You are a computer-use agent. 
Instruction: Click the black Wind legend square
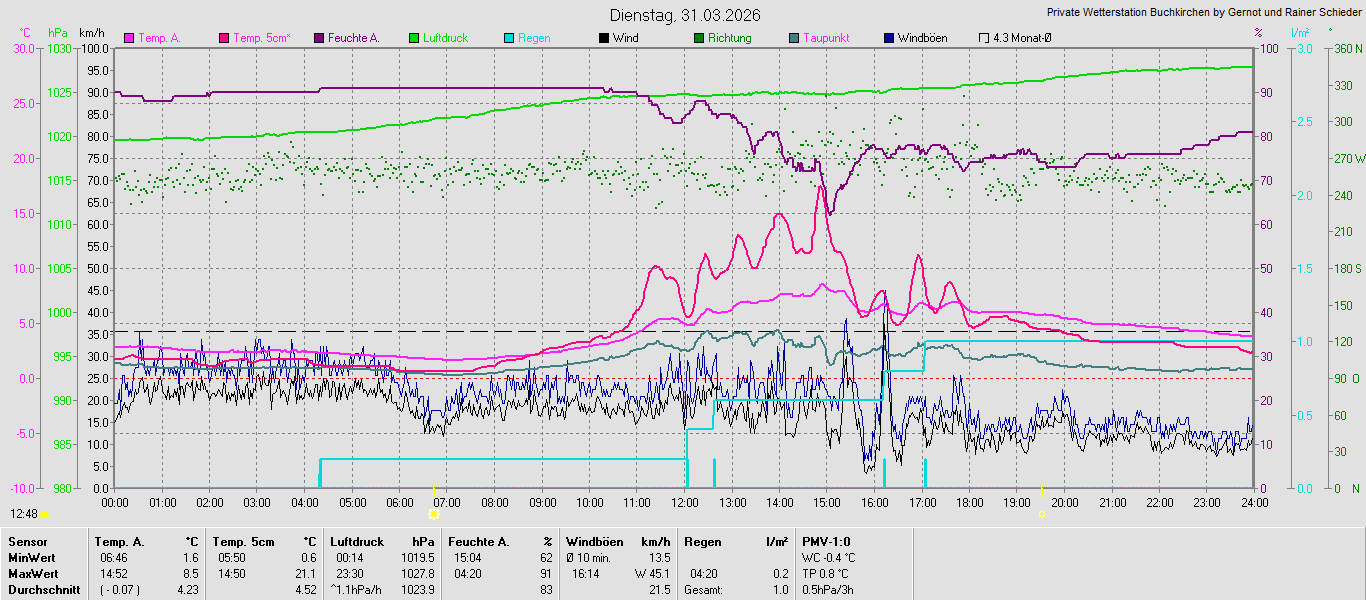click(x=604, y=38)
